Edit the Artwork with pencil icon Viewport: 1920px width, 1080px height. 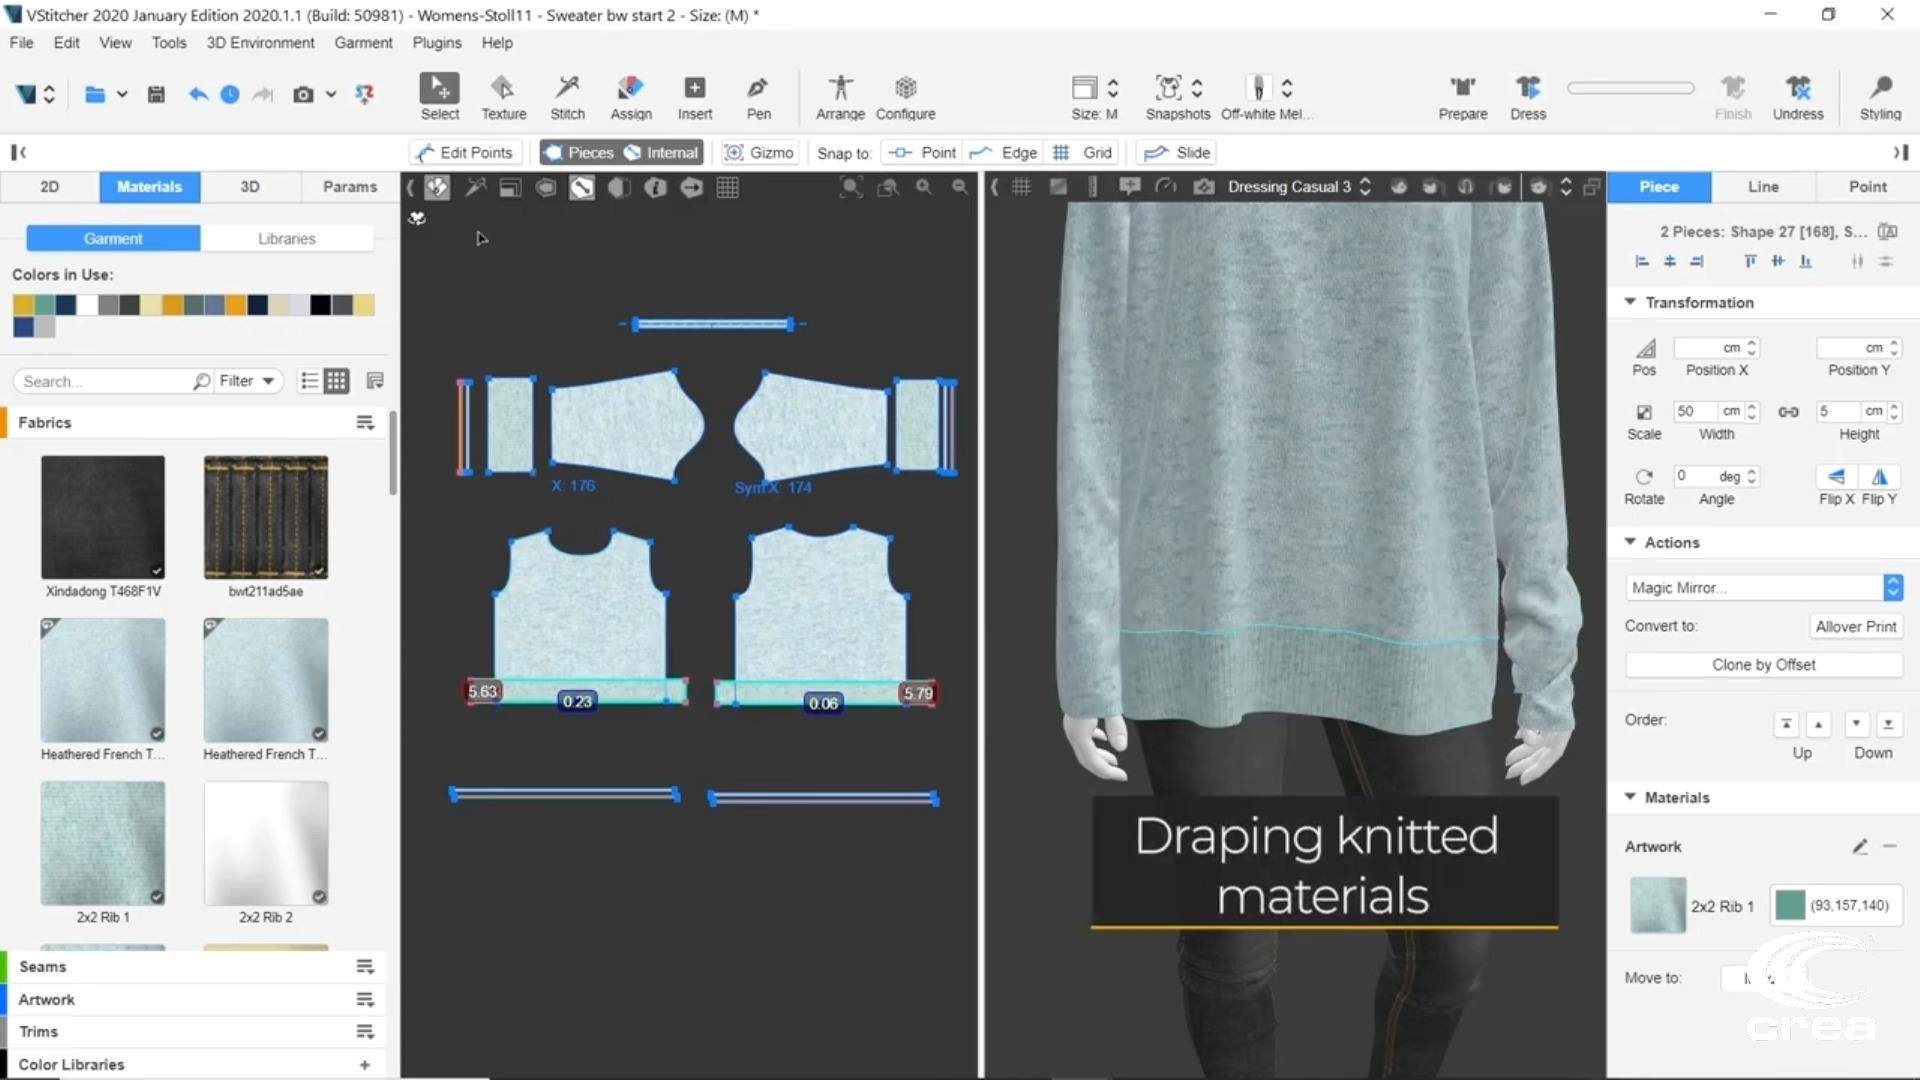(1860, 847)
